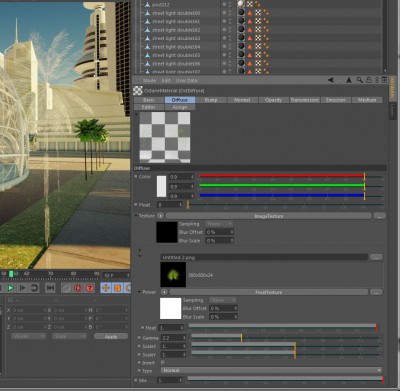The width and height of the screenshot is (400, 391).
Task: Switch to the Opacity tab
Action: coord(273,100)
